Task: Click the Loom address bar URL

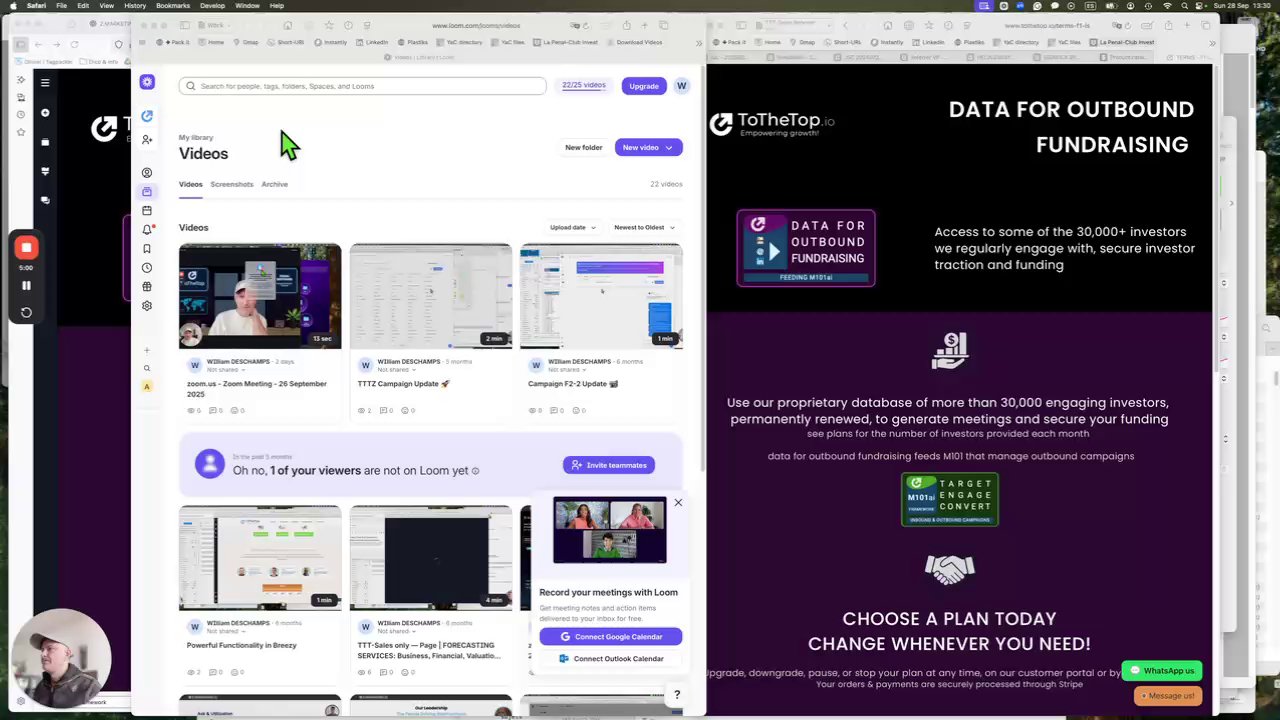Action: pos(476,25)
